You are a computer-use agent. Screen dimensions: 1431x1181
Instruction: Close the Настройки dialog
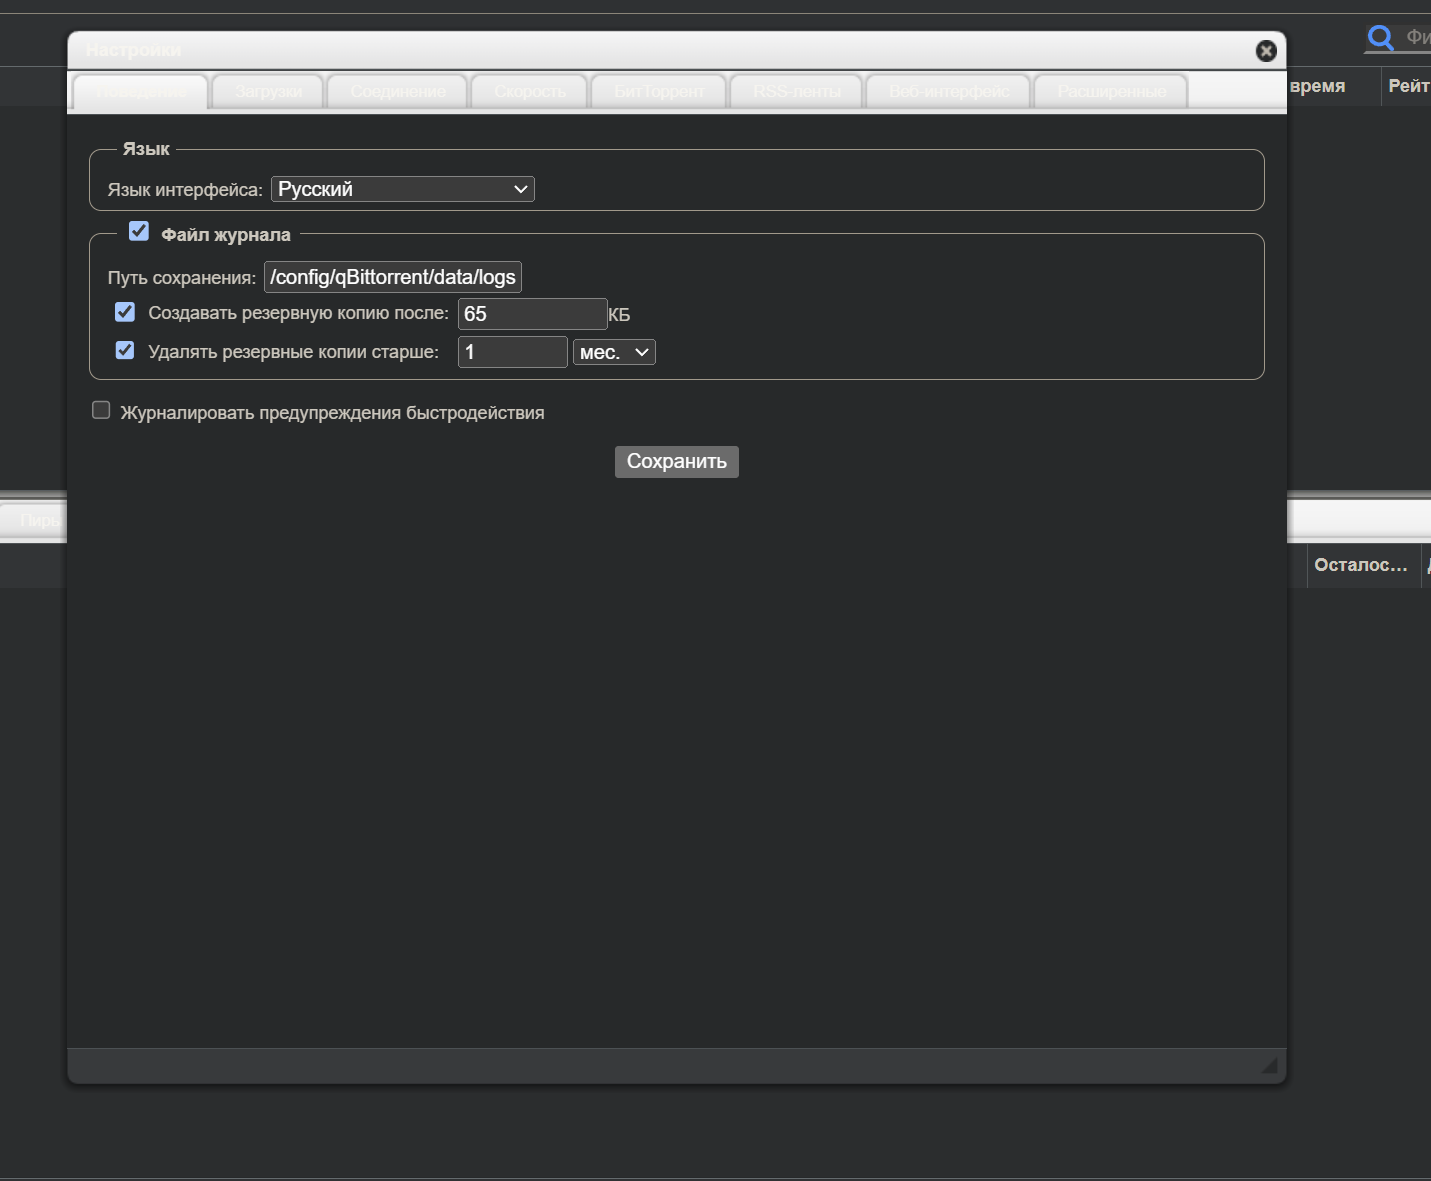pos(1266,51)
